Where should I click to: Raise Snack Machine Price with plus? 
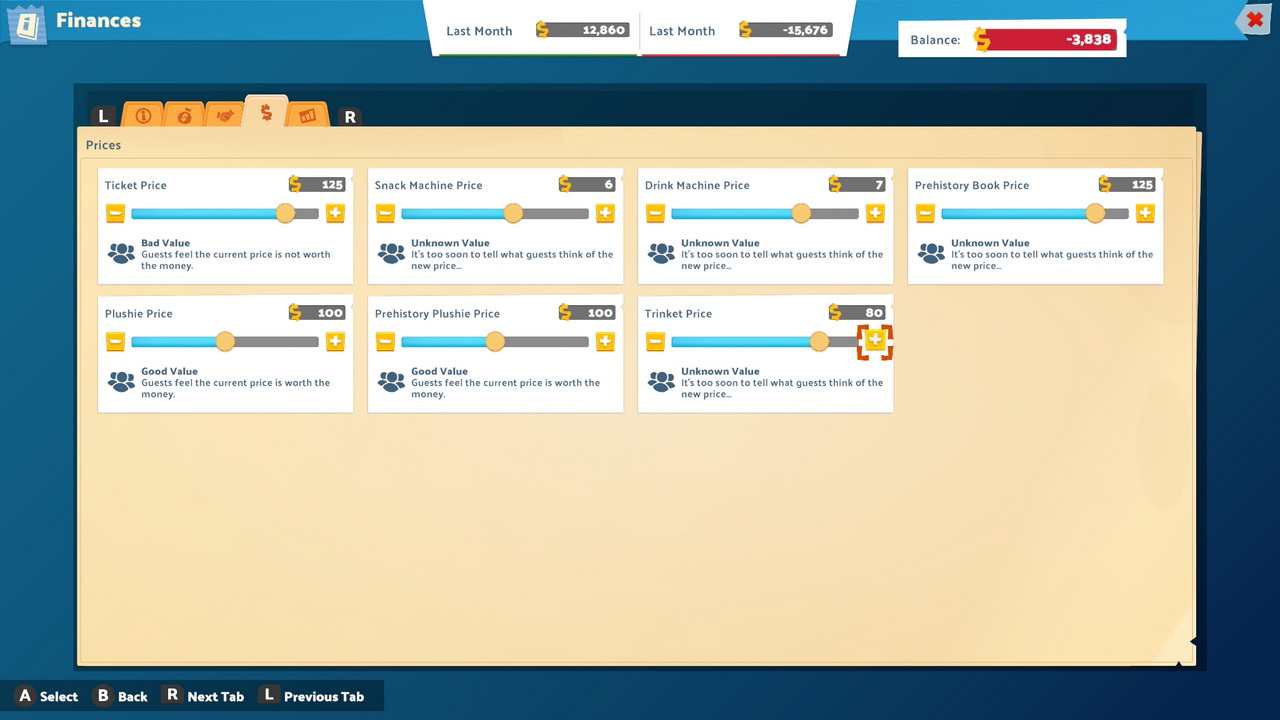pos(605,213)
